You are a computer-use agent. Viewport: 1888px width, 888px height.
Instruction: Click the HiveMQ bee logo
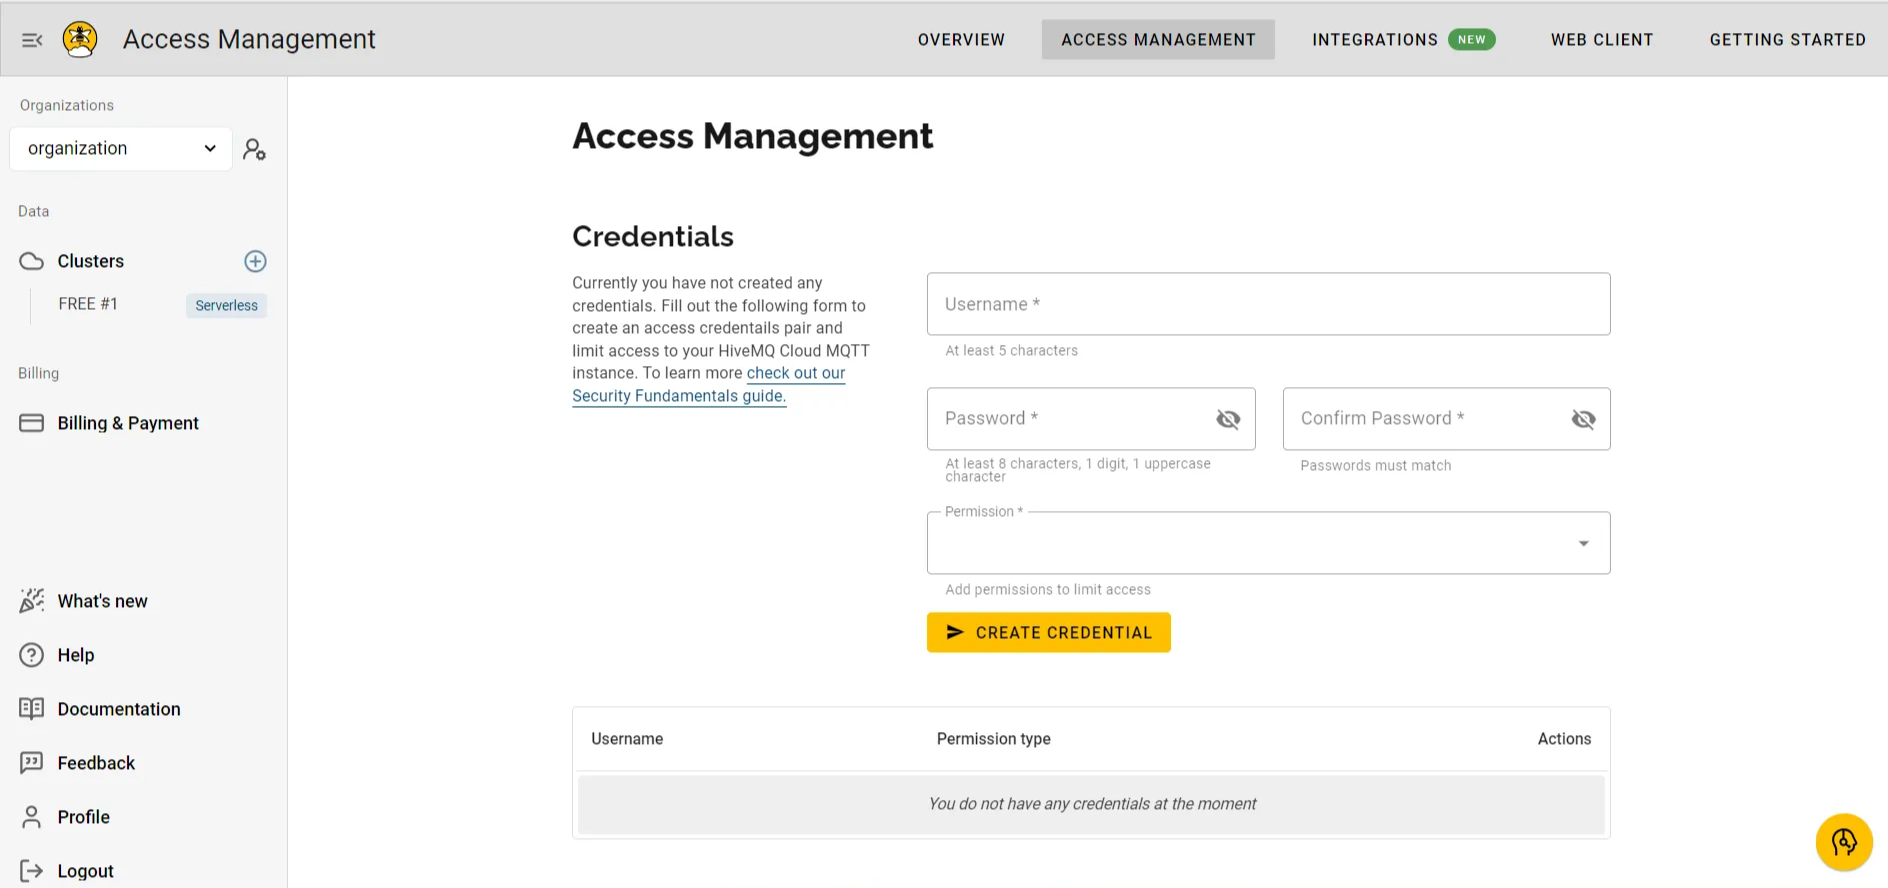[80, 39]
